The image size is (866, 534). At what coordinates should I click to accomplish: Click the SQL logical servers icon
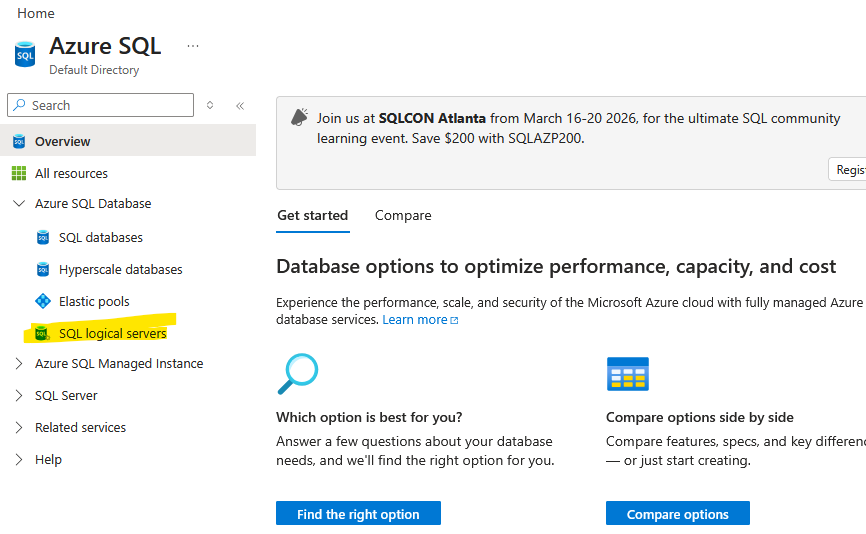[x=43, y=334]
